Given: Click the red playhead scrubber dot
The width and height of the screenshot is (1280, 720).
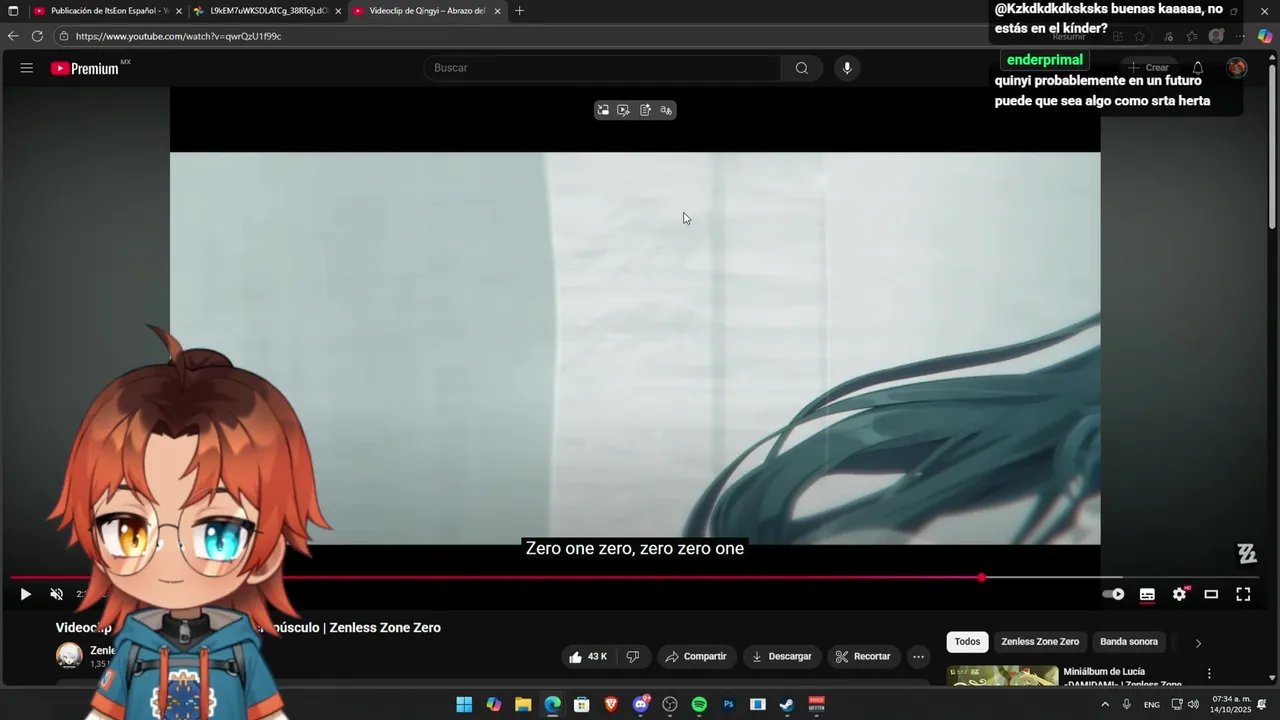Looking at the screenshot, I should [981, 578].
